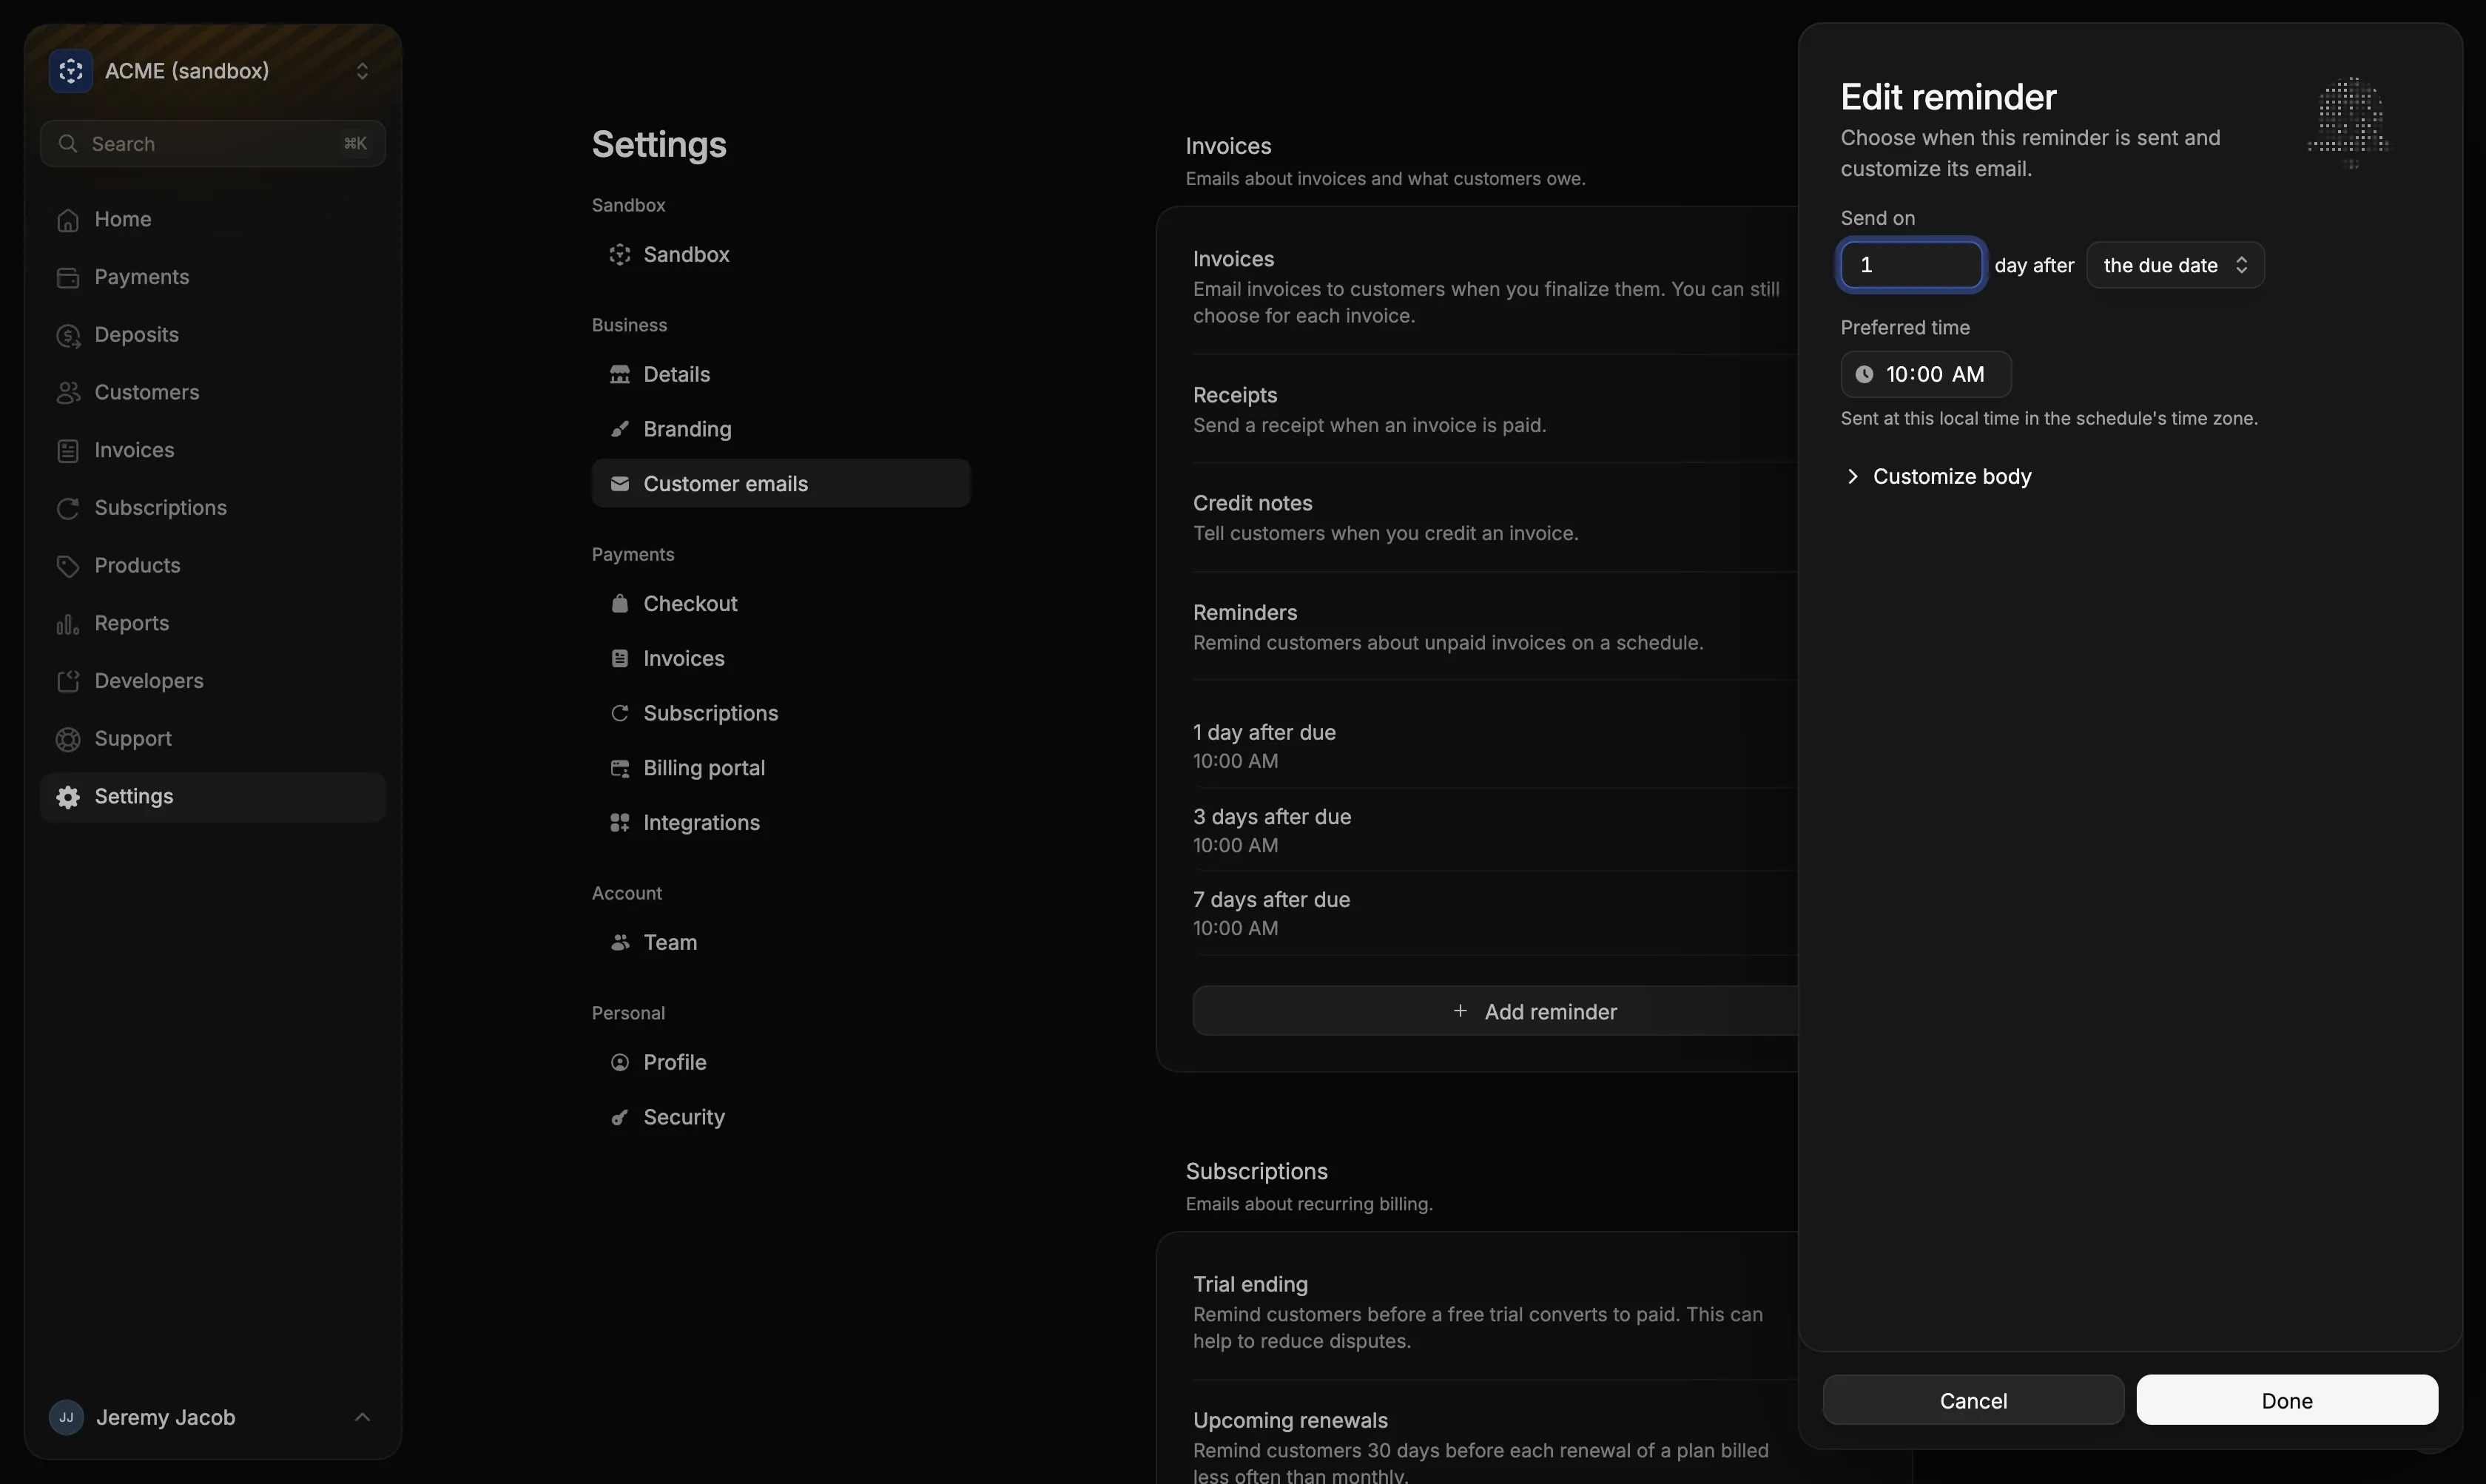Open Checkout payment settings
Screen dimensions: 2486x1484
(x=780, y=604)
